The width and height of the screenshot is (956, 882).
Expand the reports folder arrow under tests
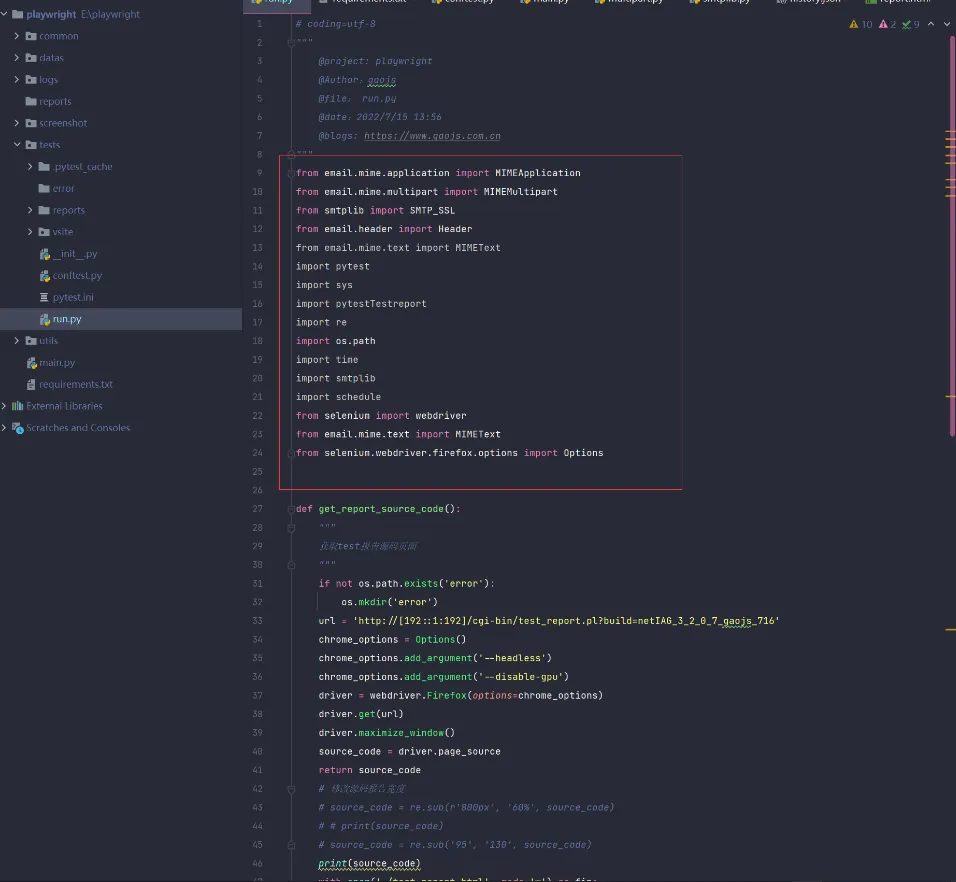[30, 210]
